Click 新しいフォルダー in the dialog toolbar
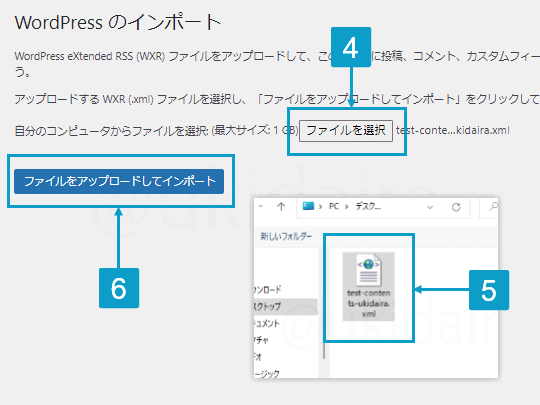Screen dimensions: 540x405 click(x=286, y=236)
